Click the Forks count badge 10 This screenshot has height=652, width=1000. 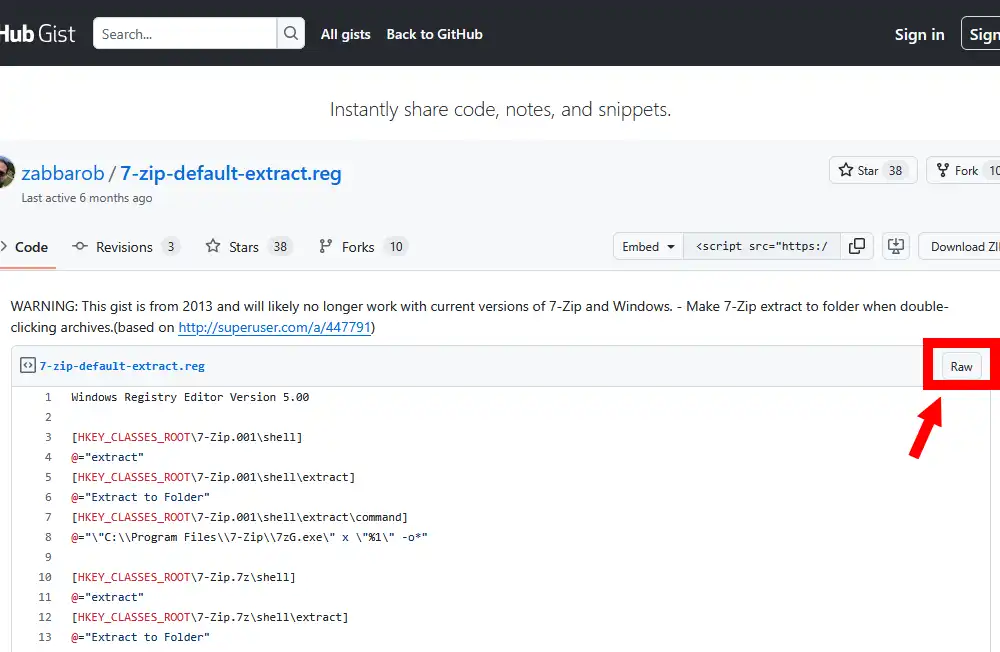tap(396, 246)
